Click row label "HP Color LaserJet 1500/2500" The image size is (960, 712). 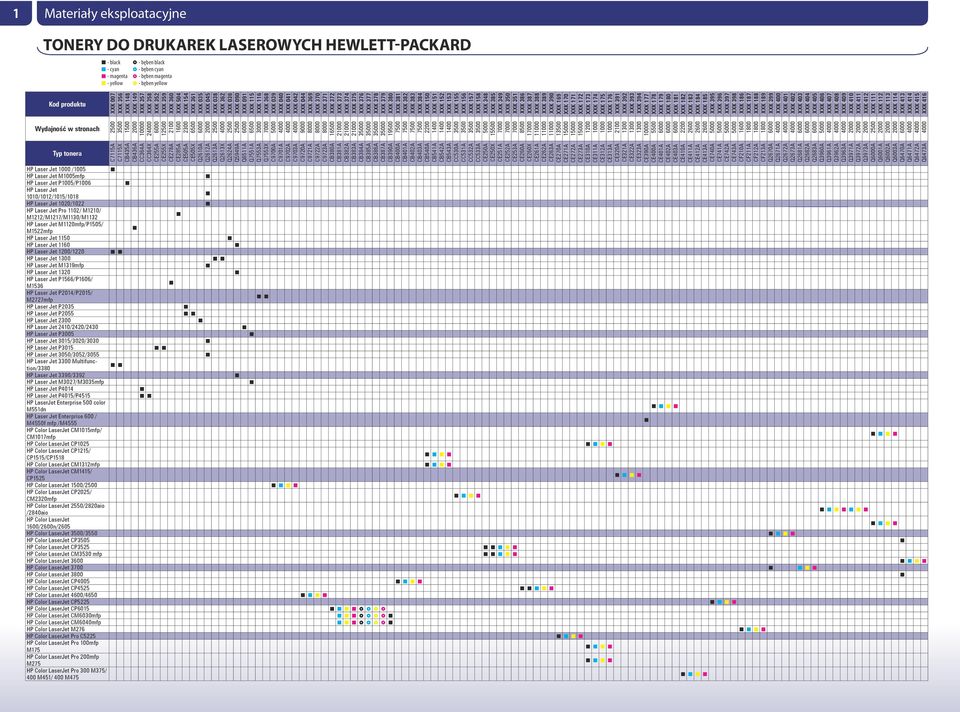coord(62,485)
